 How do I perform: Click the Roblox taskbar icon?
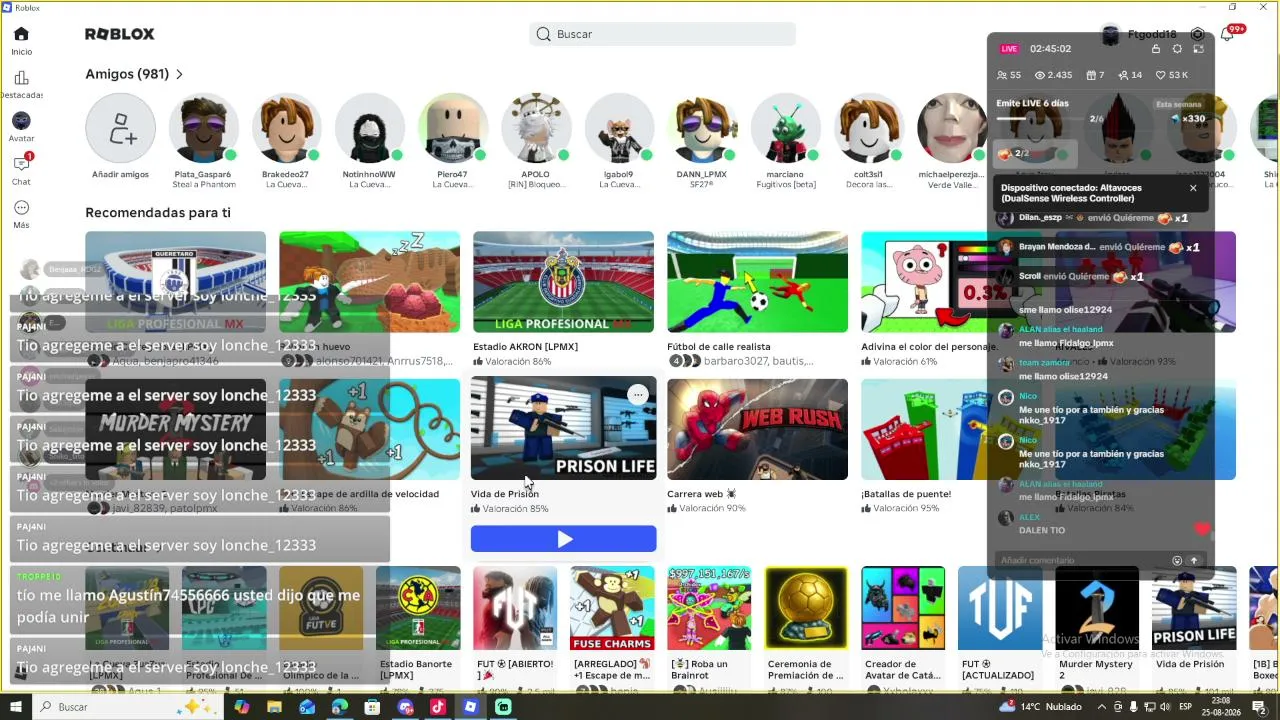(471, 707)
